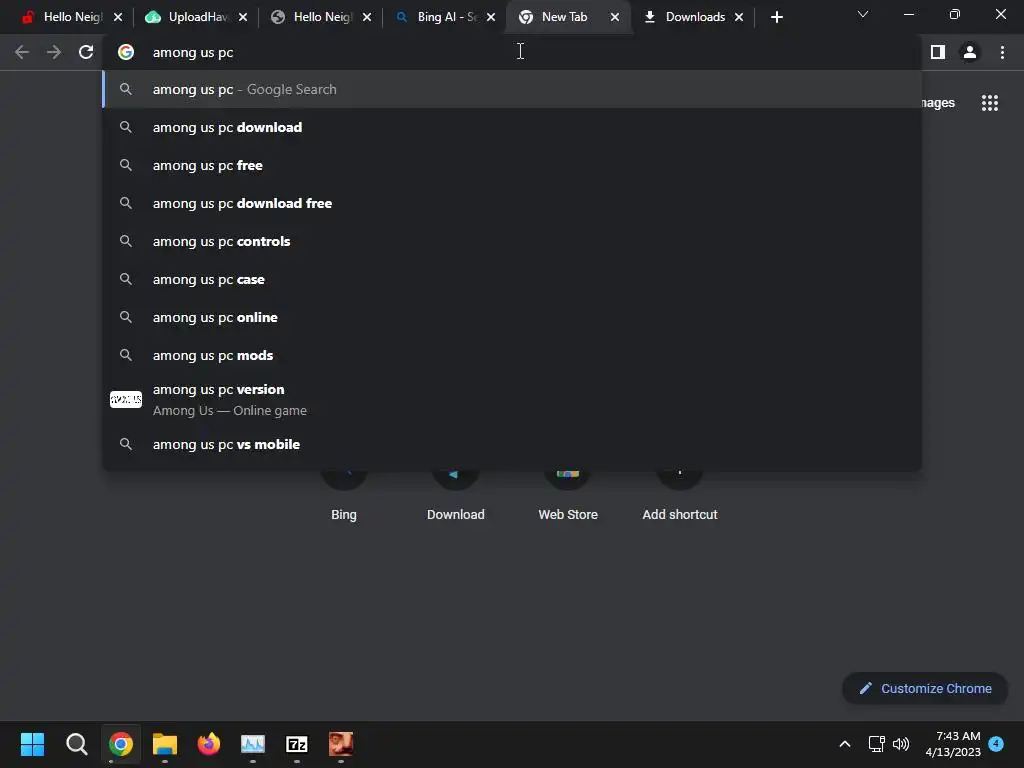Open the network icon in the tray
This screenshot has width=1024, height=768.
coord(876,744)
